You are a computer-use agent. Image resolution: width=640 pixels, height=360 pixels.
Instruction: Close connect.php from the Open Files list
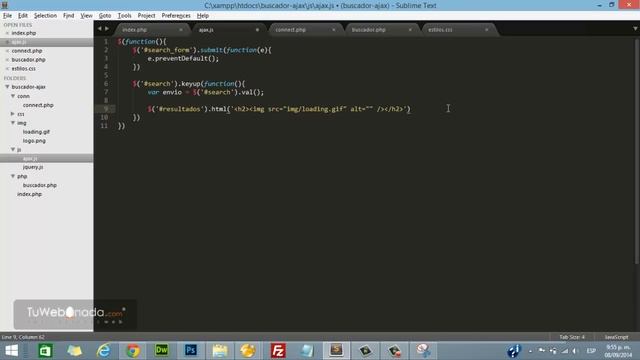7,51
